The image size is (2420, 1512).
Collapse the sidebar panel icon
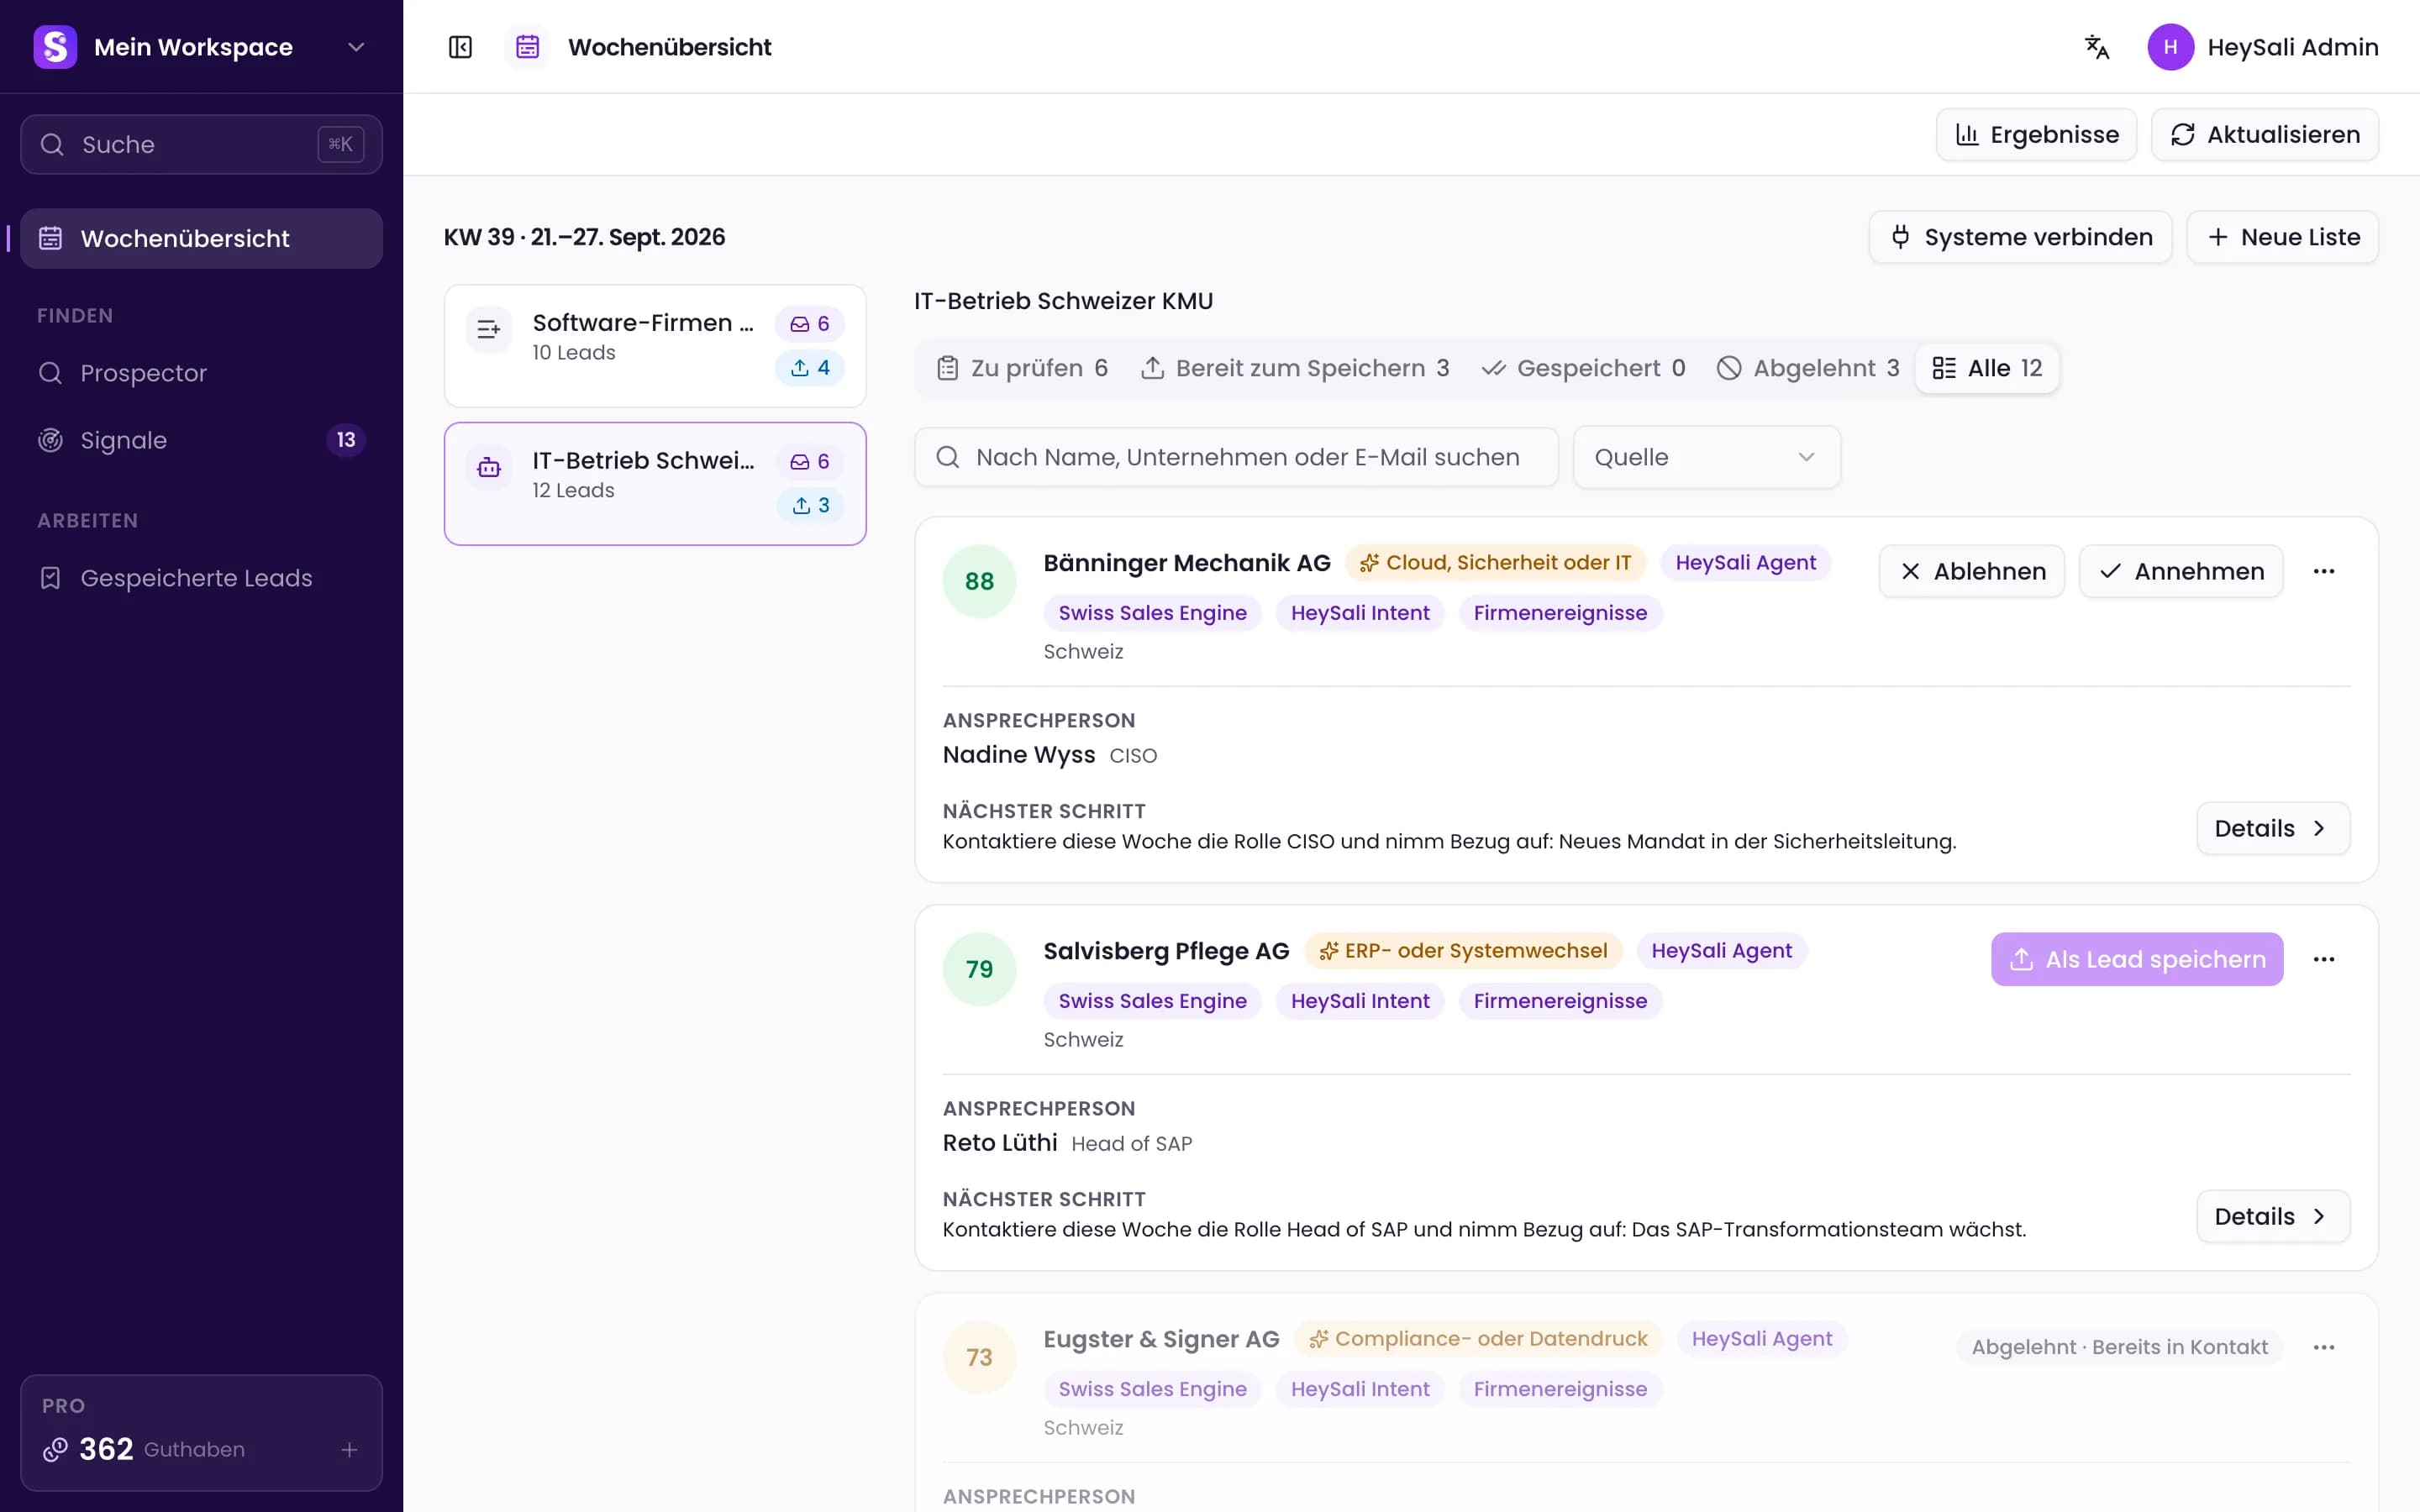pyautogui.click(x=460, y=47)
